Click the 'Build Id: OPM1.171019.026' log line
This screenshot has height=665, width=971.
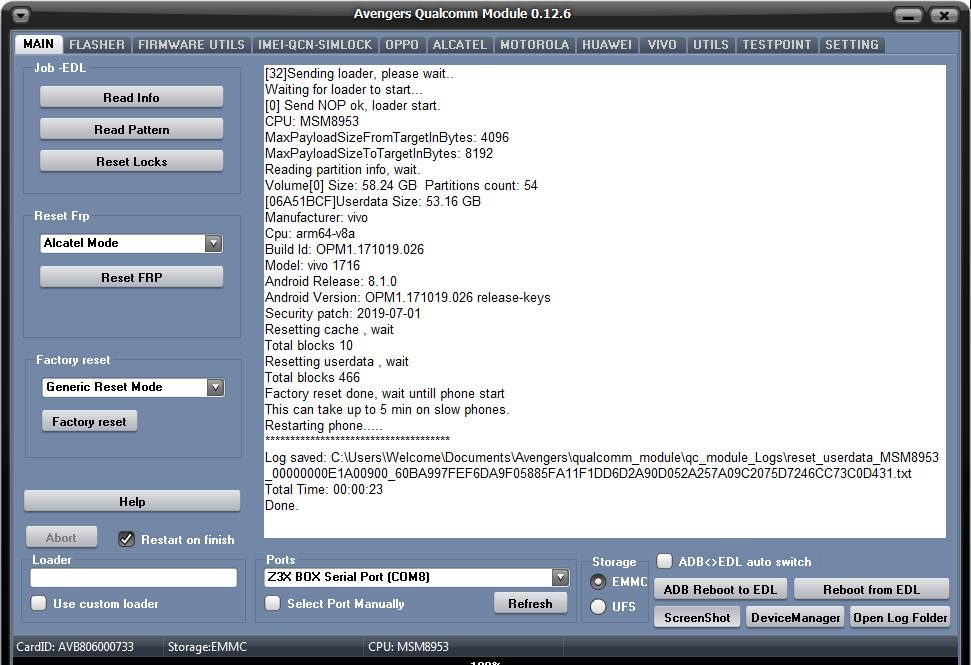[x=344, y=250]
